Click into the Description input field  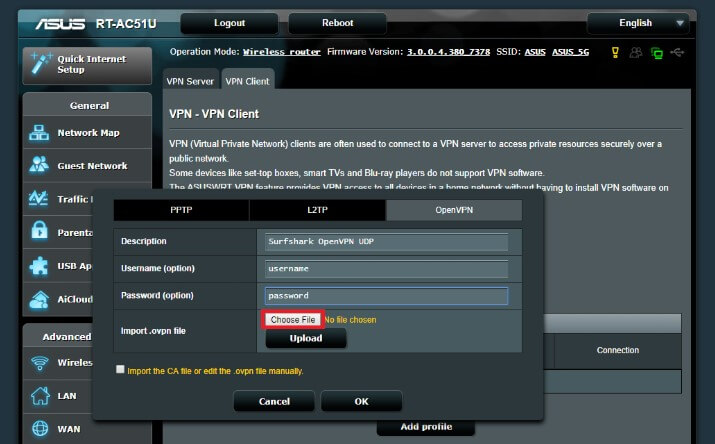coord(386,241)
